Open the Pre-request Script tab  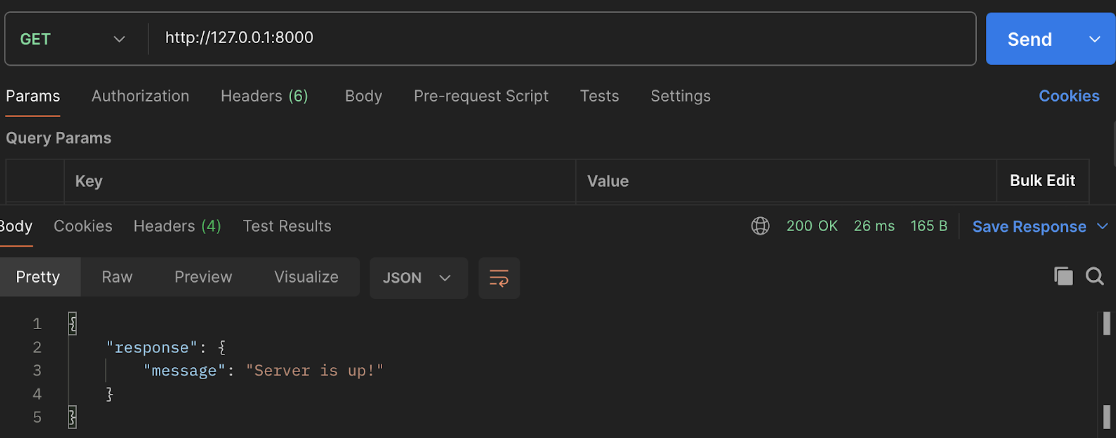click(x=481, y=96)
